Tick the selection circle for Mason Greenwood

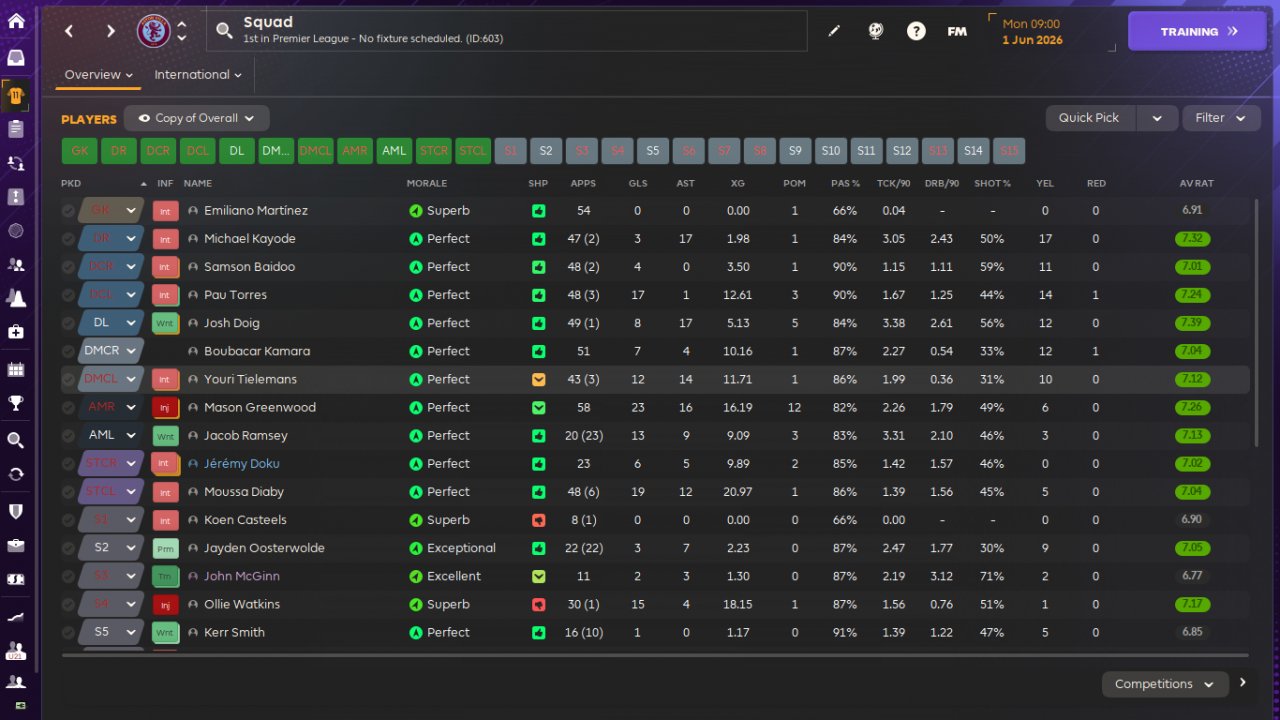68,407
